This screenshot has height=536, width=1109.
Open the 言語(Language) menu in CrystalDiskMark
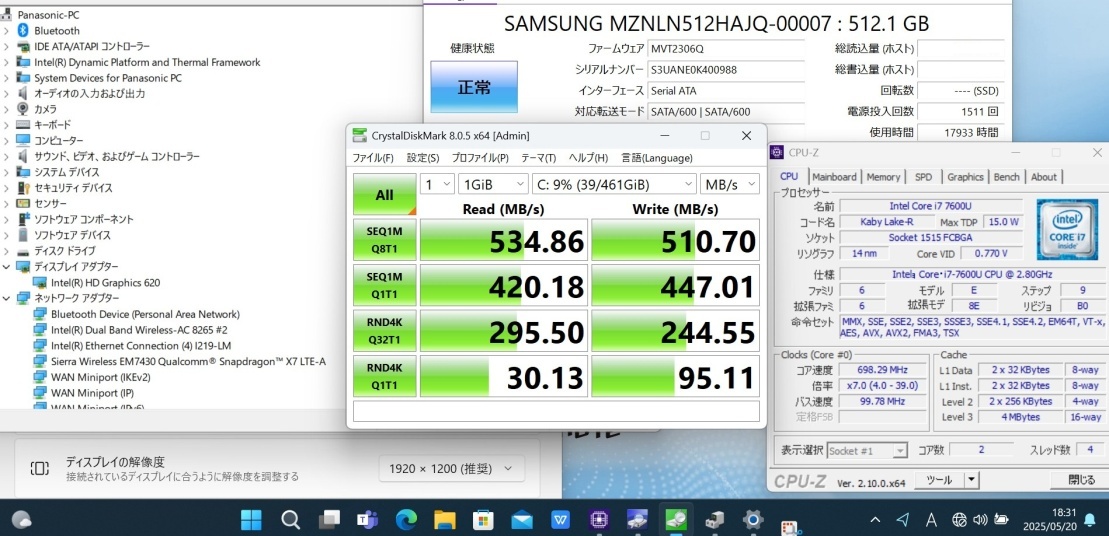(x=657, y=158)
